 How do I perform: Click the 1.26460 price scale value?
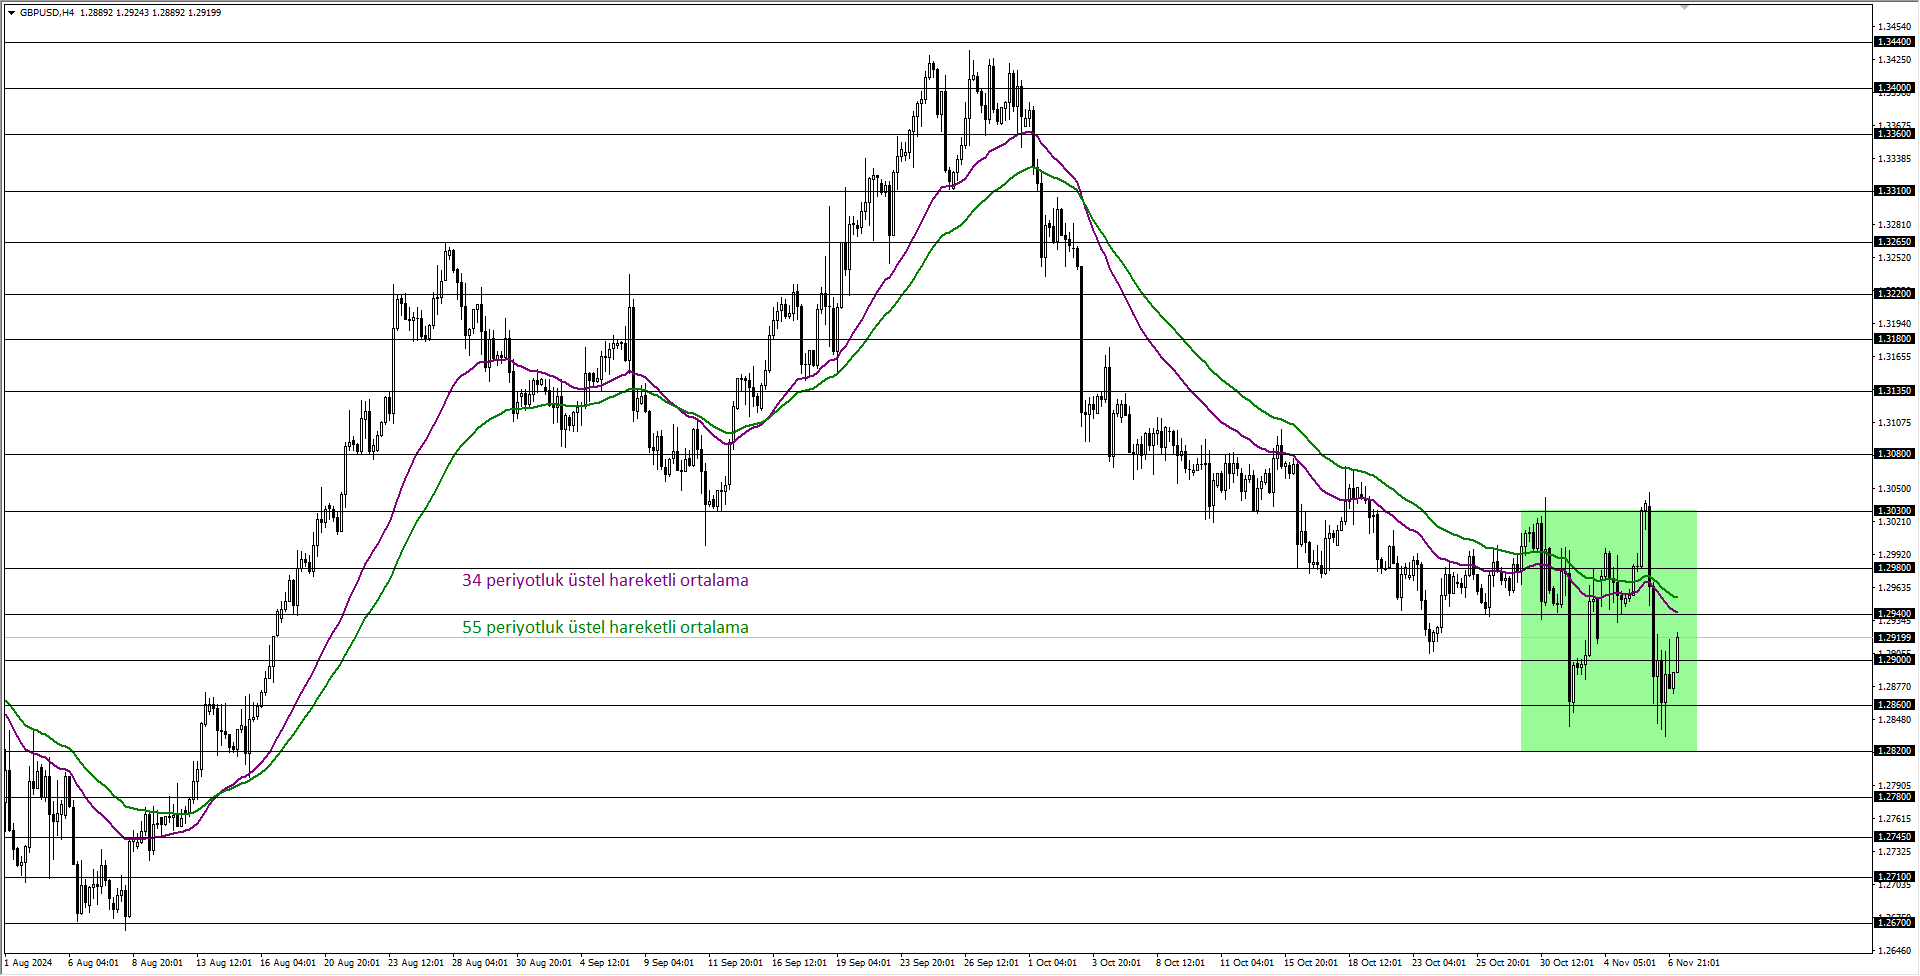click(x=1894, y=951)
